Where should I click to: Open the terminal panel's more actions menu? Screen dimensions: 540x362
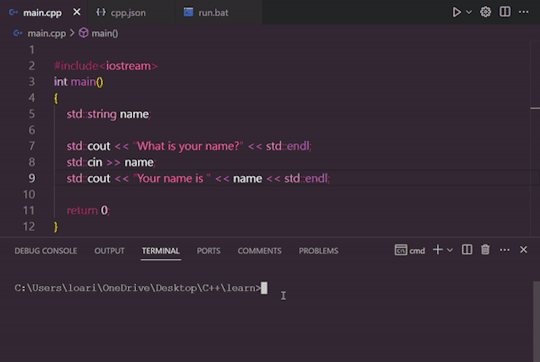pos(505,250)
